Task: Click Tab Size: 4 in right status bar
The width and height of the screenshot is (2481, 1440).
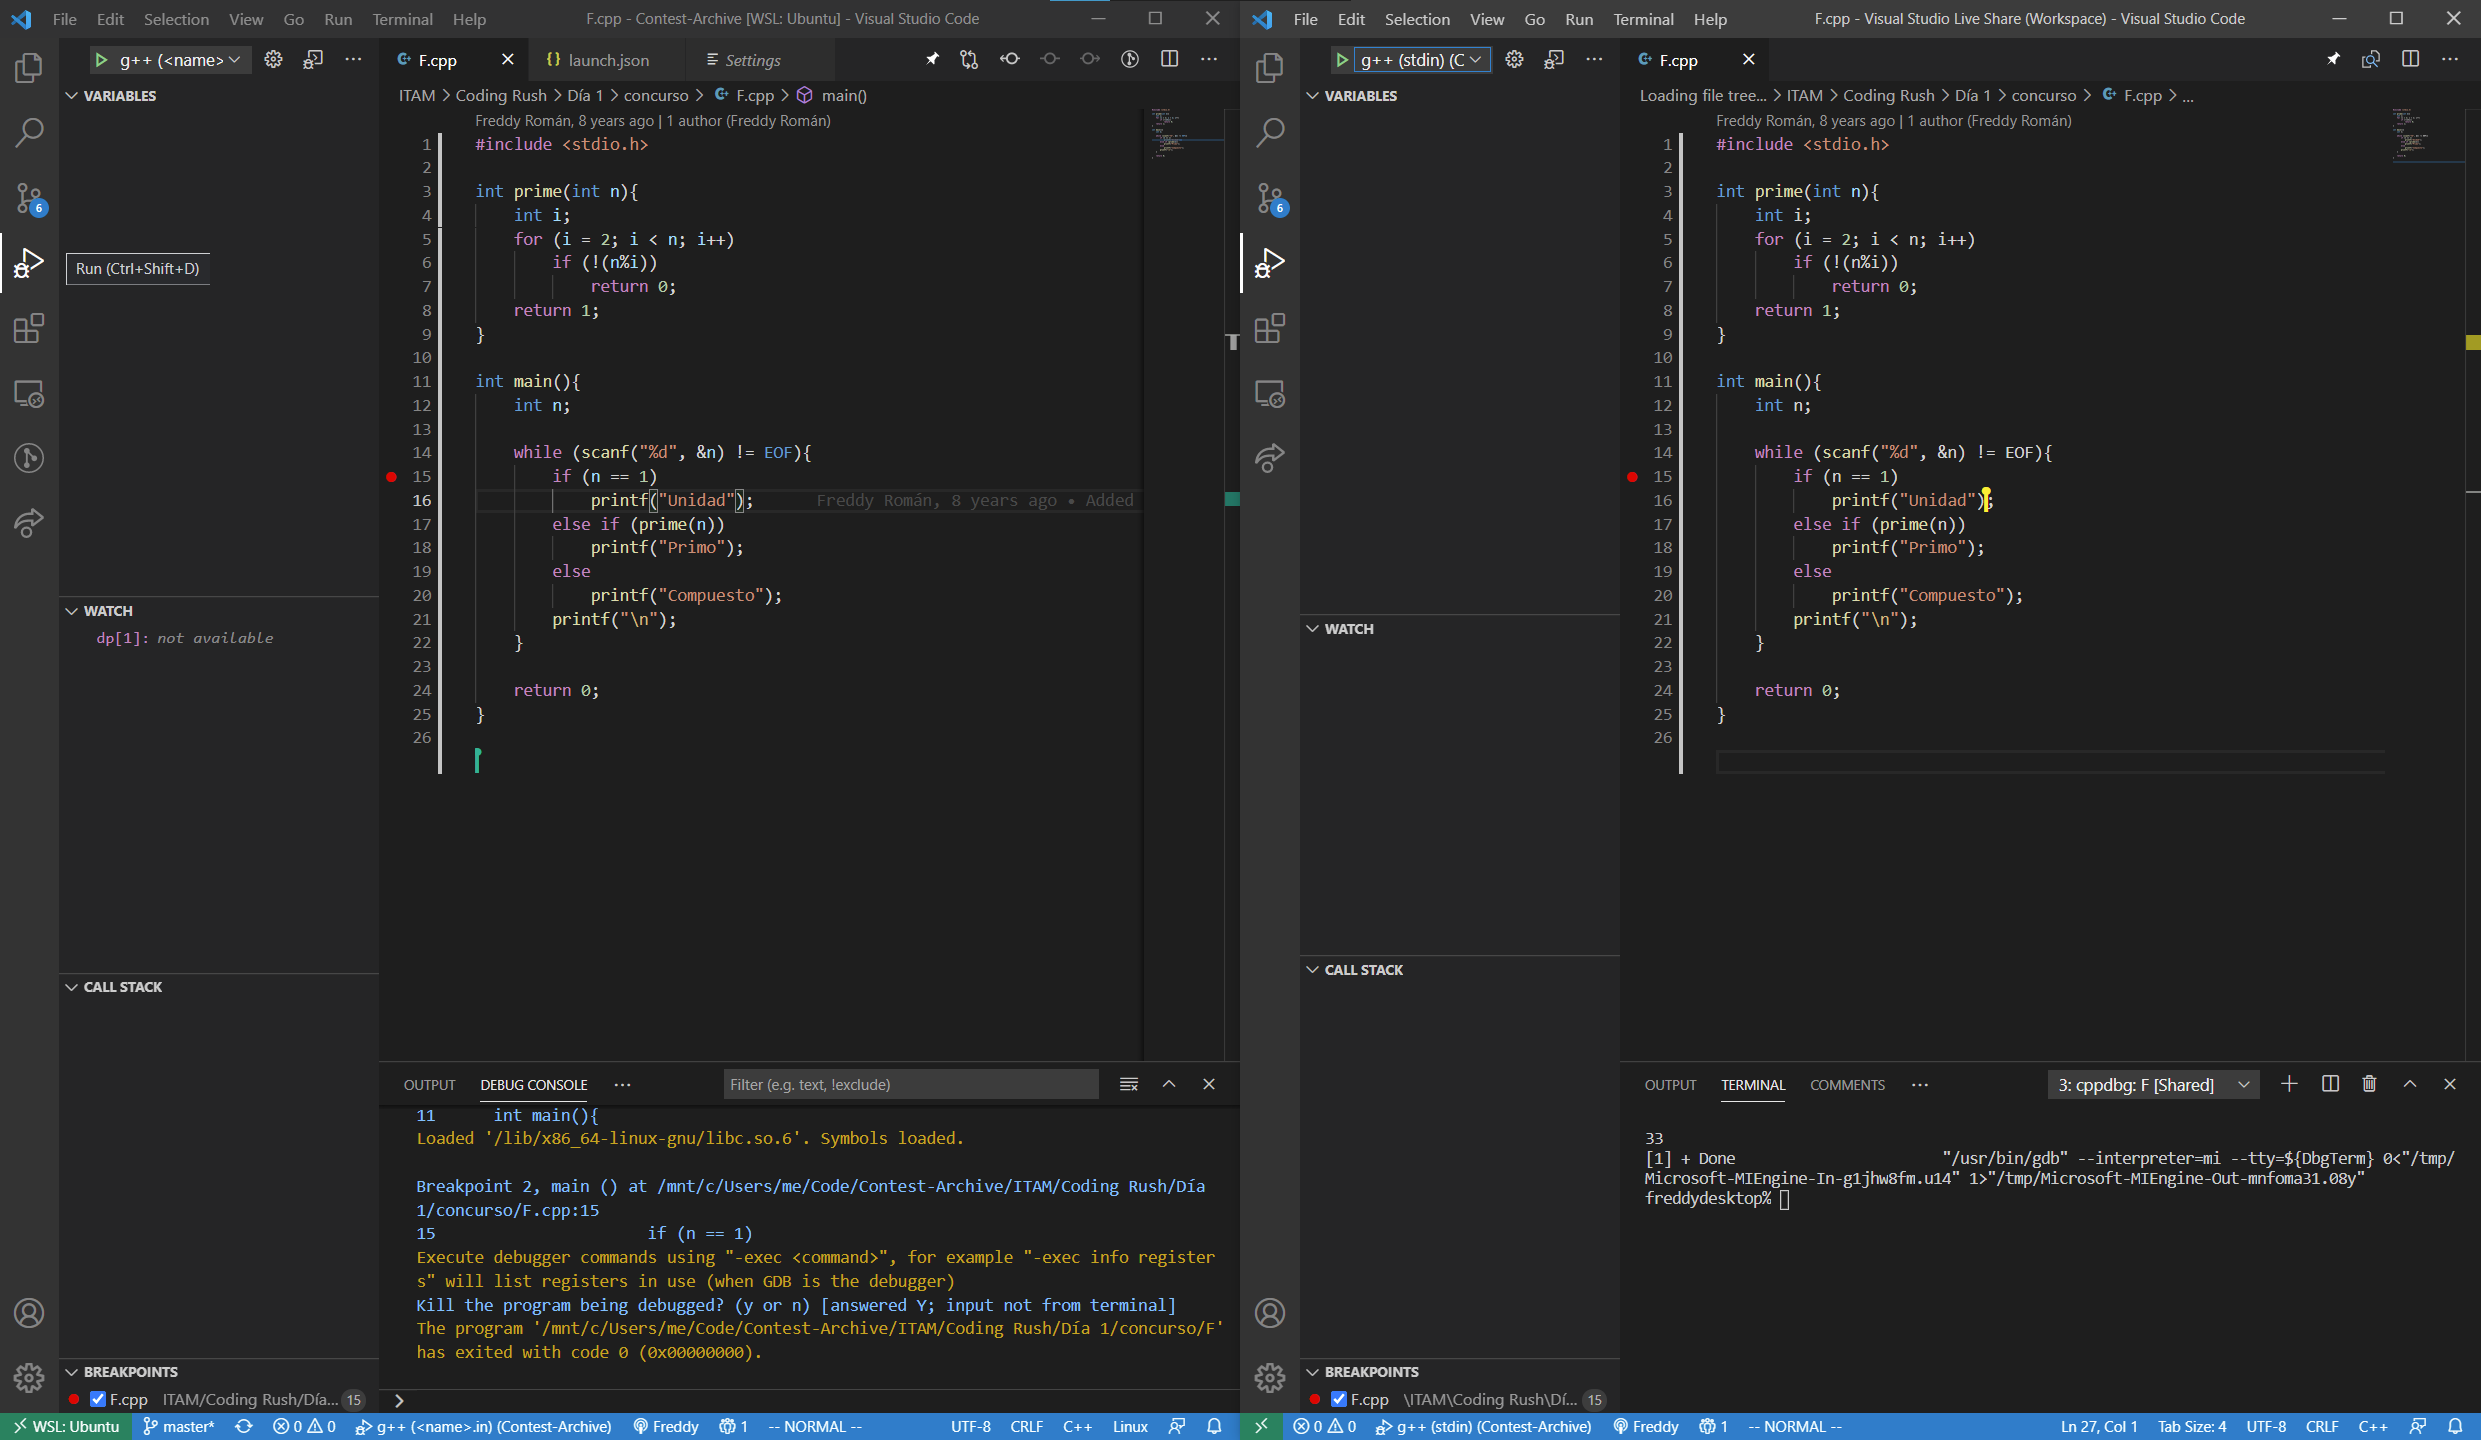Action: 2191,1427
